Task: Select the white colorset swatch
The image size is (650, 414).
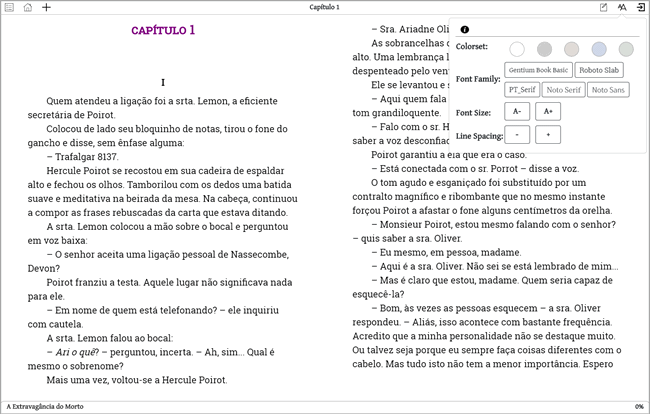Action: (517, 49)
